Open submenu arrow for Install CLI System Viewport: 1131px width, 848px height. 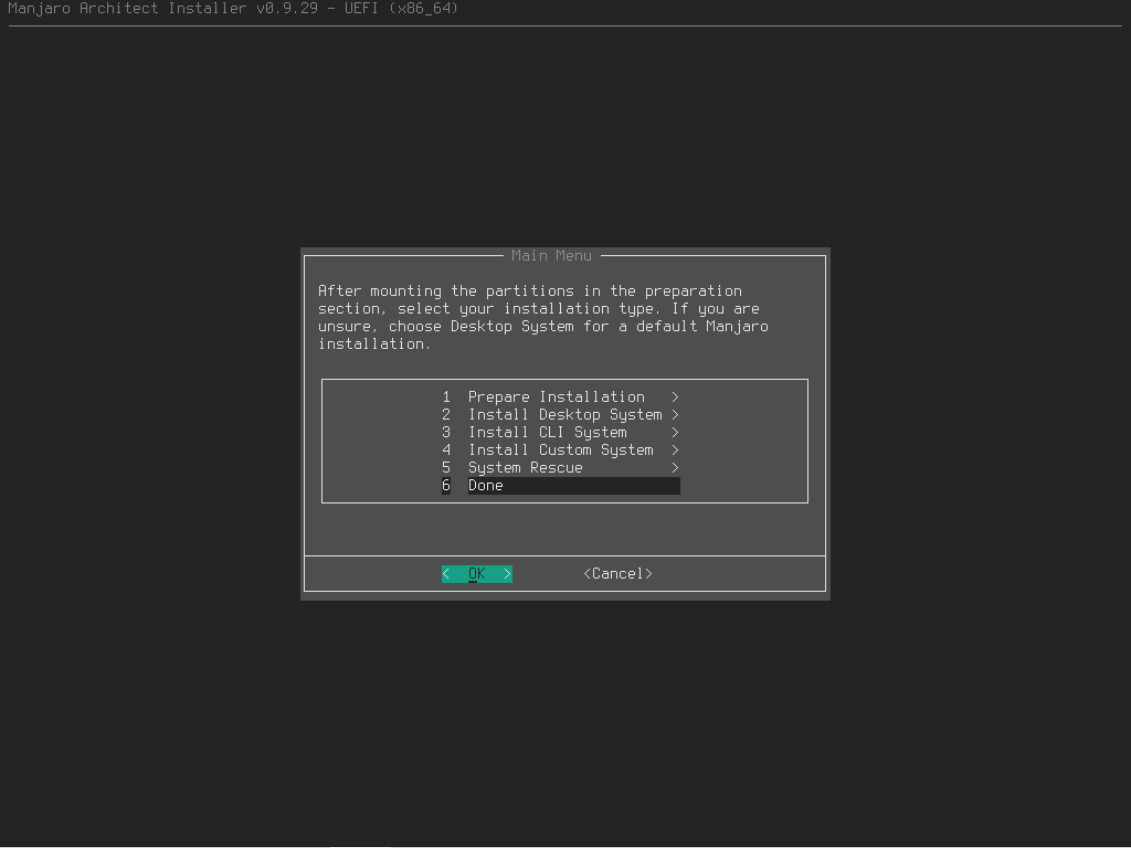(676, 433)
